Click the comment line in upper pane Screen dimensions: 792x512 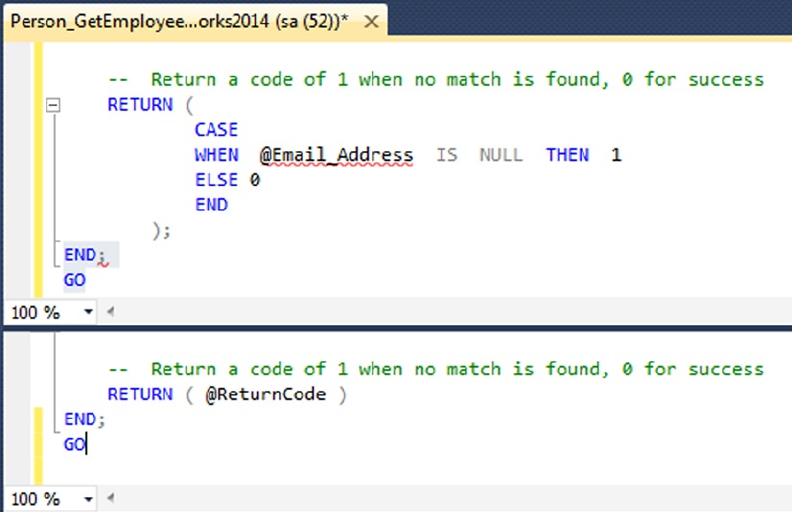pyautogui.click(x=436, y=80)
